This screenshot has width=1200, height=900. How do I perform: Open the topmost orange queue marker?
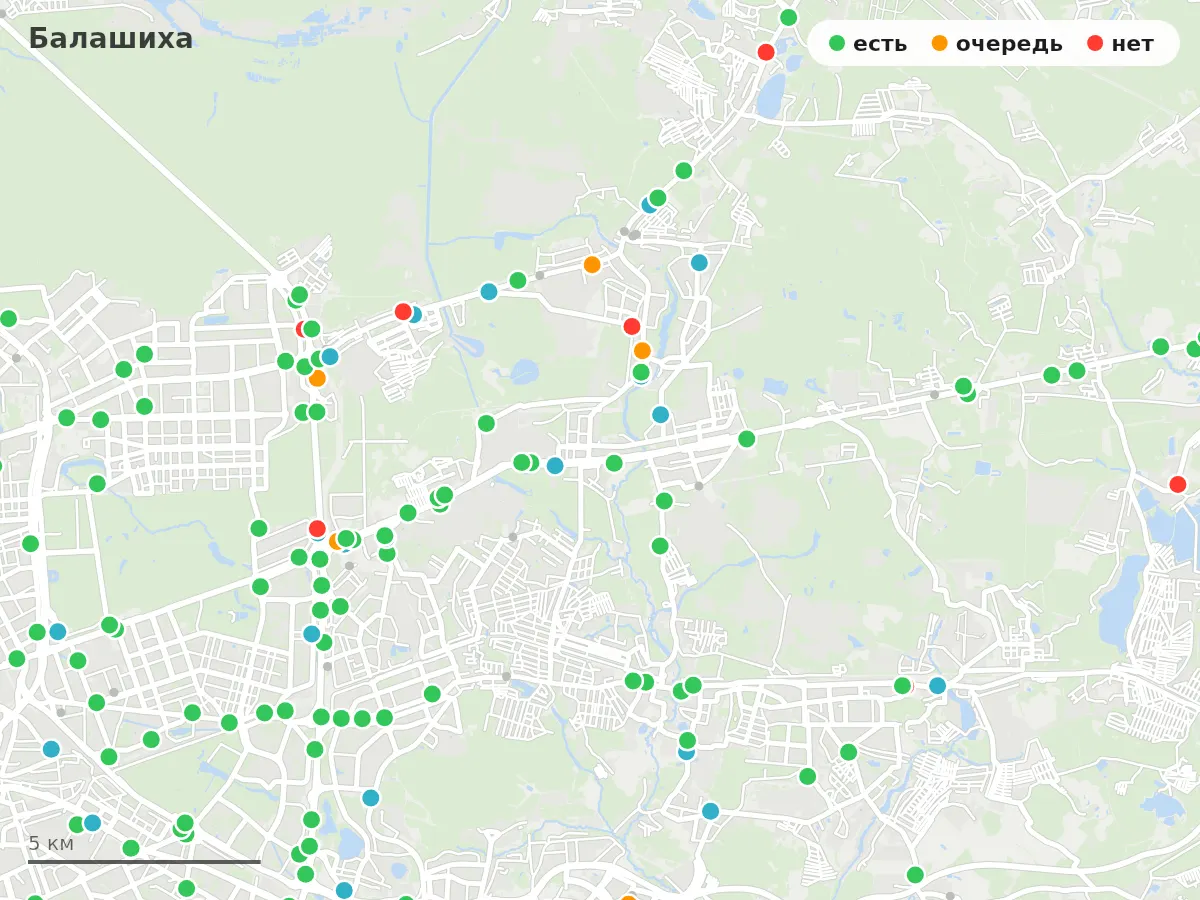coord(592,264)
